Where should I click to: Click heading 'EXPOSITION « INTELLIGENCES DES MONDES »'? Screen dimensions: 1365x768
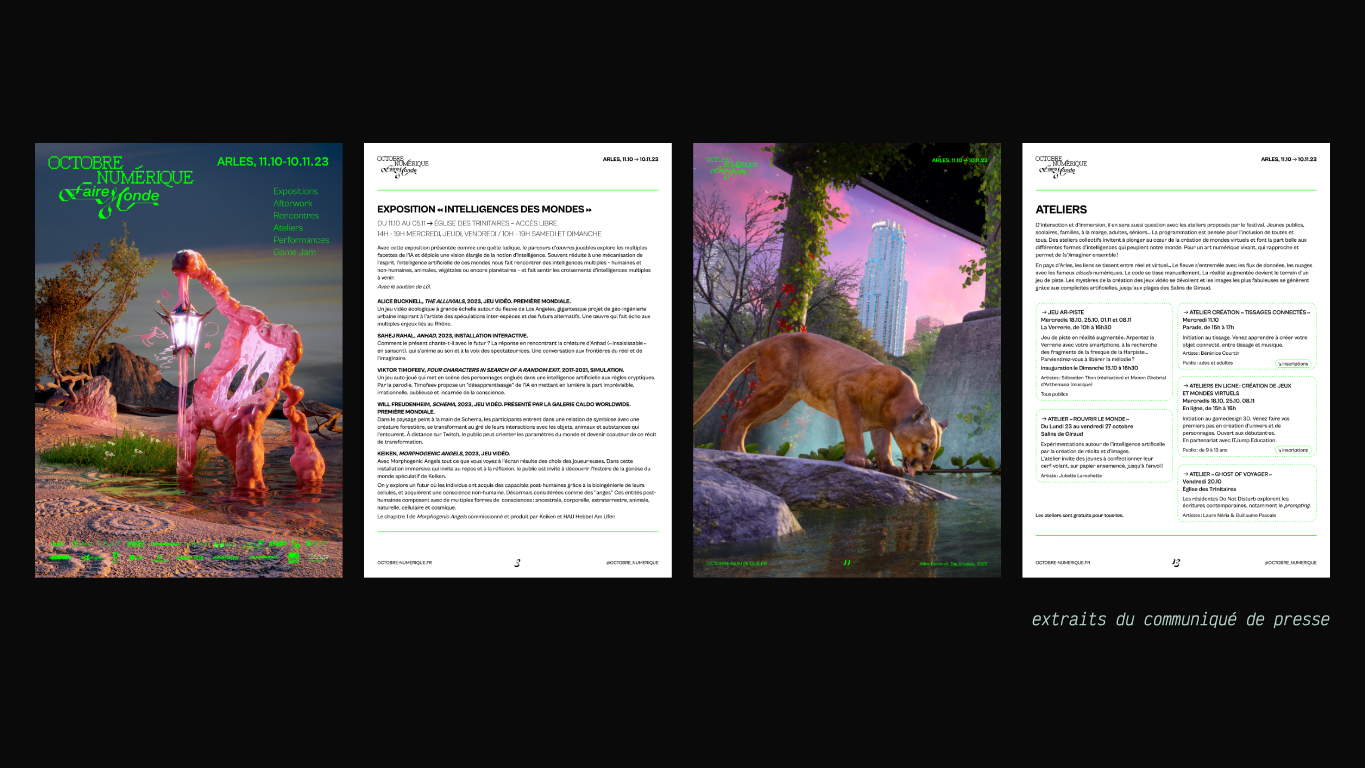[x=484, y=209]
